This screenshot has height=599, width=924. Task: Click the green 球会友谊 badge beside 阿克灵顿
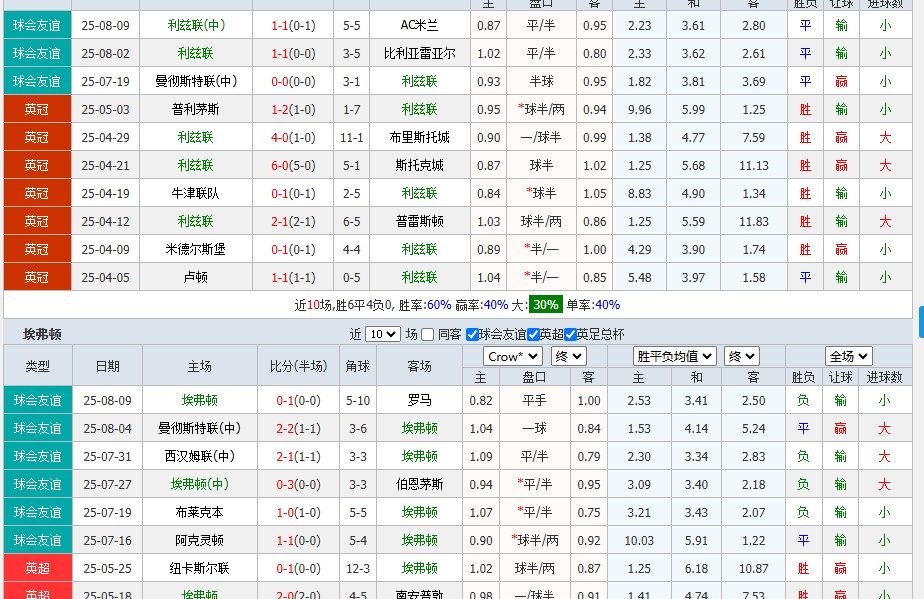(x=37, y=540)
